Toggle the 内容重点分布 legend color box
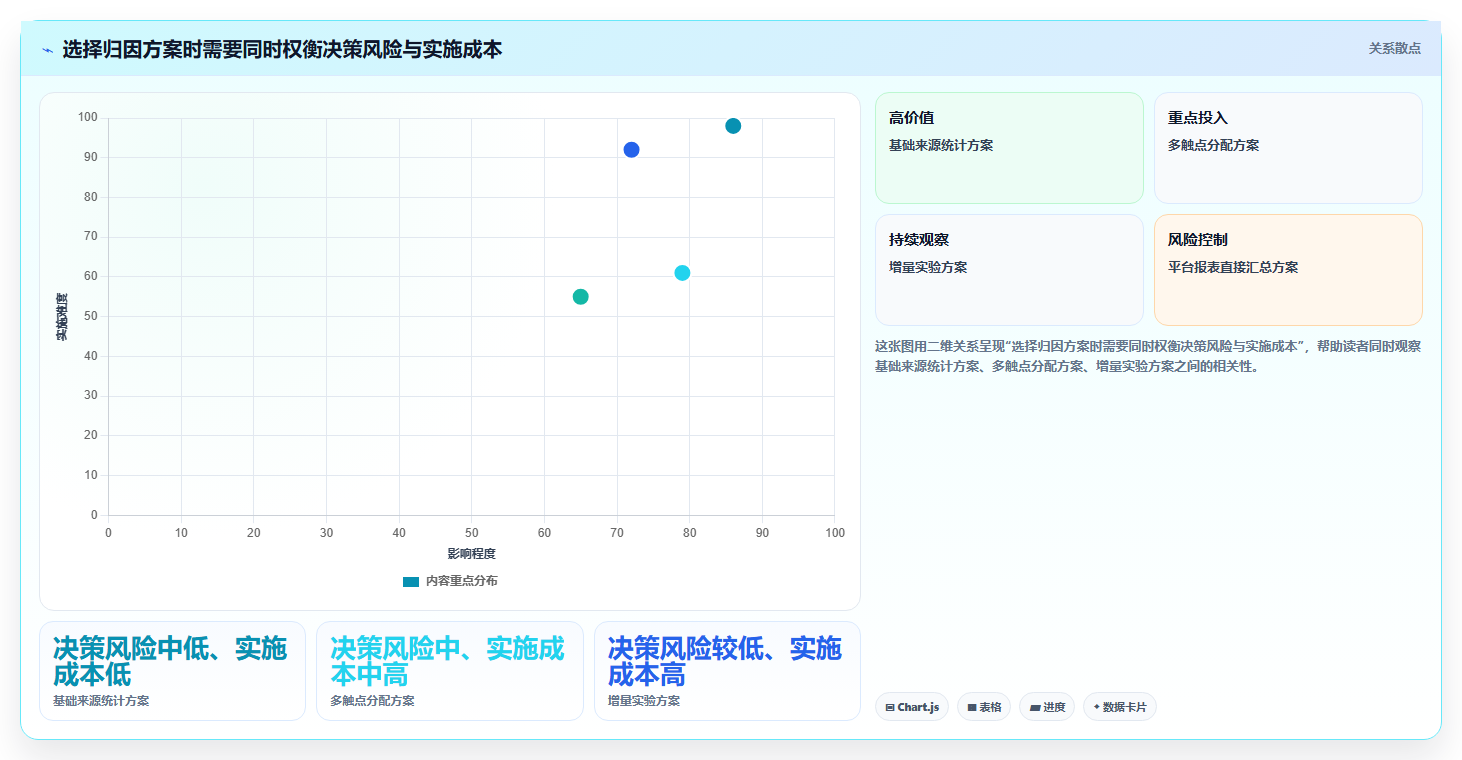The image size is (1462, 760). [411, 582]
